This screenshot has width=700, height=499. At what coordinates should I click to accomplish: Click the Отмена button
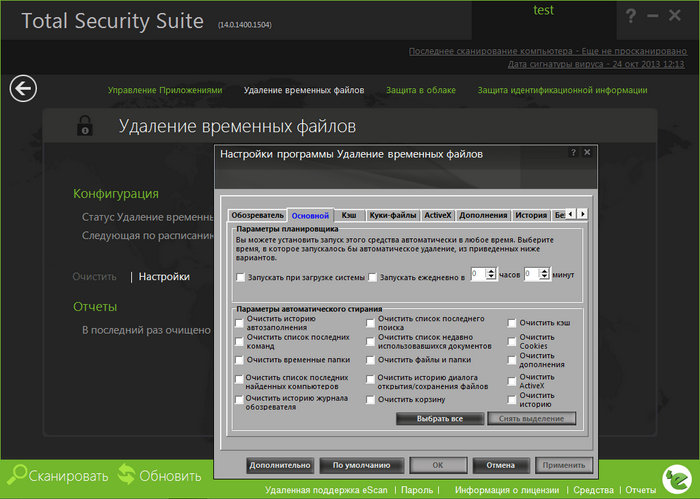point(501,465)
